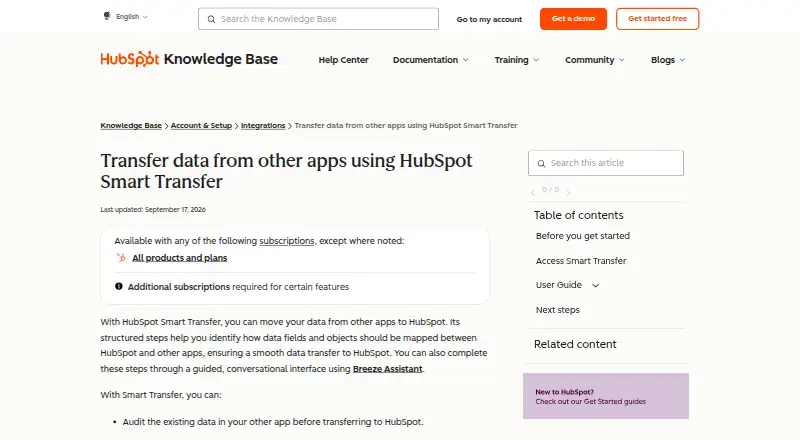The height and width of the screenshot is (440, 800).
Task: Click the New to HubSpot guides banner
Action: [606, 396]
